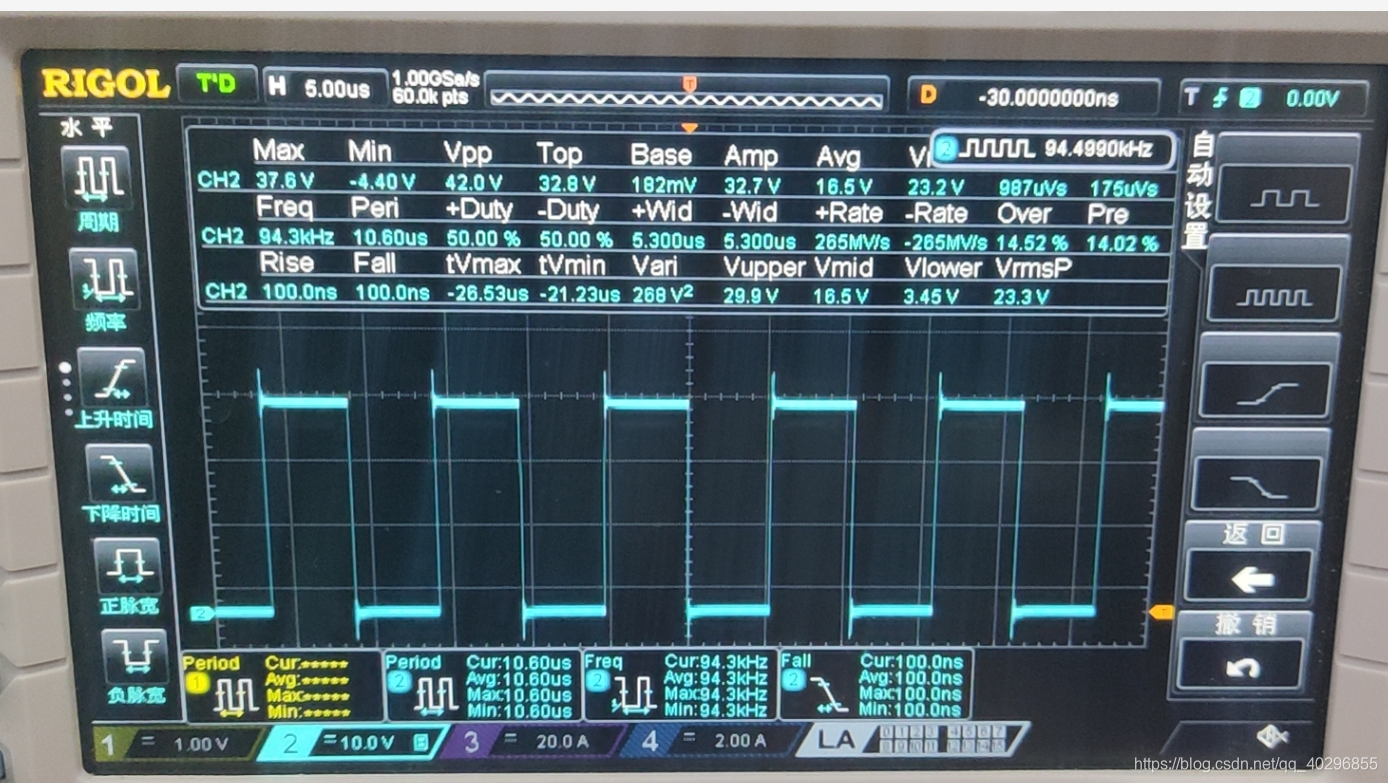Click the +Duty value 50.00 %
1388x783 pixels.
pos(482,240)
